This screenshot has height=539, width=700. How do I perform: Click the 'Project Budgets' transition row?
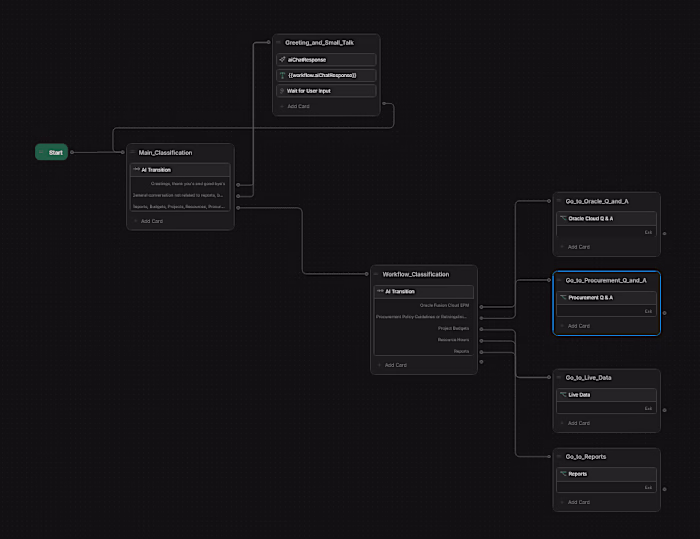(x=424, y=328)
